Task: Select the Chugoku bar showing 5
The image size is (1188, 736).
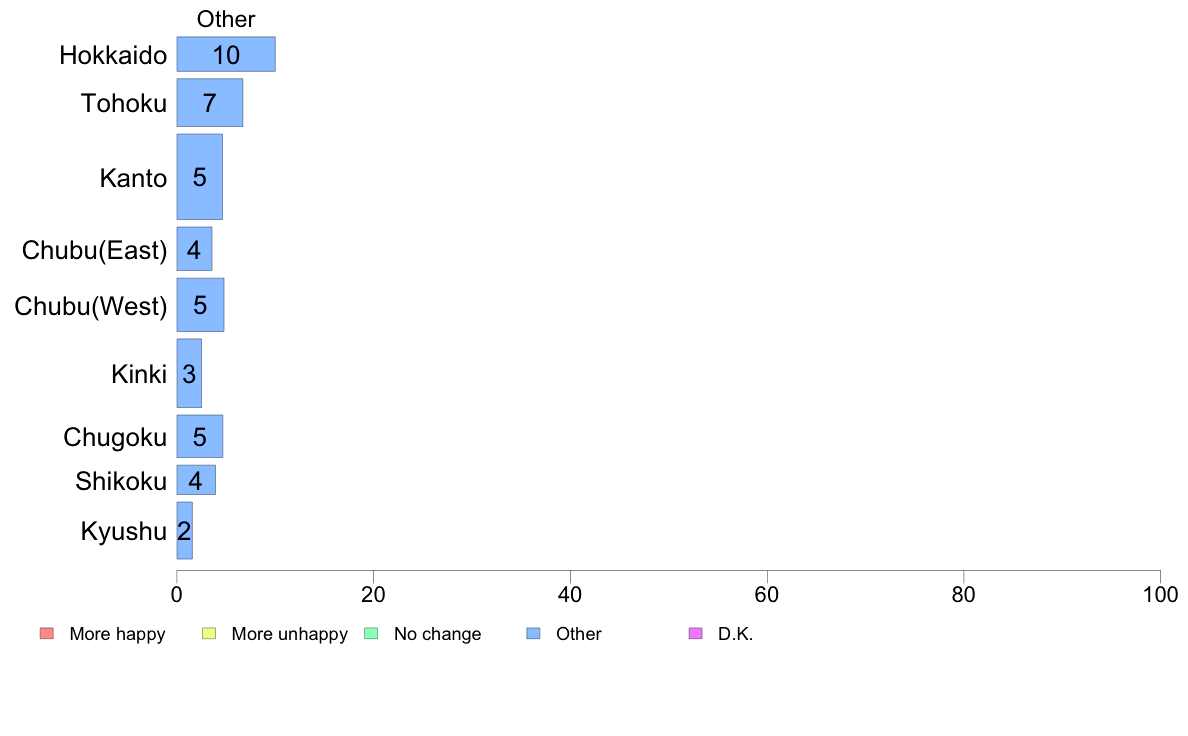Action: [x=200, y=437]
